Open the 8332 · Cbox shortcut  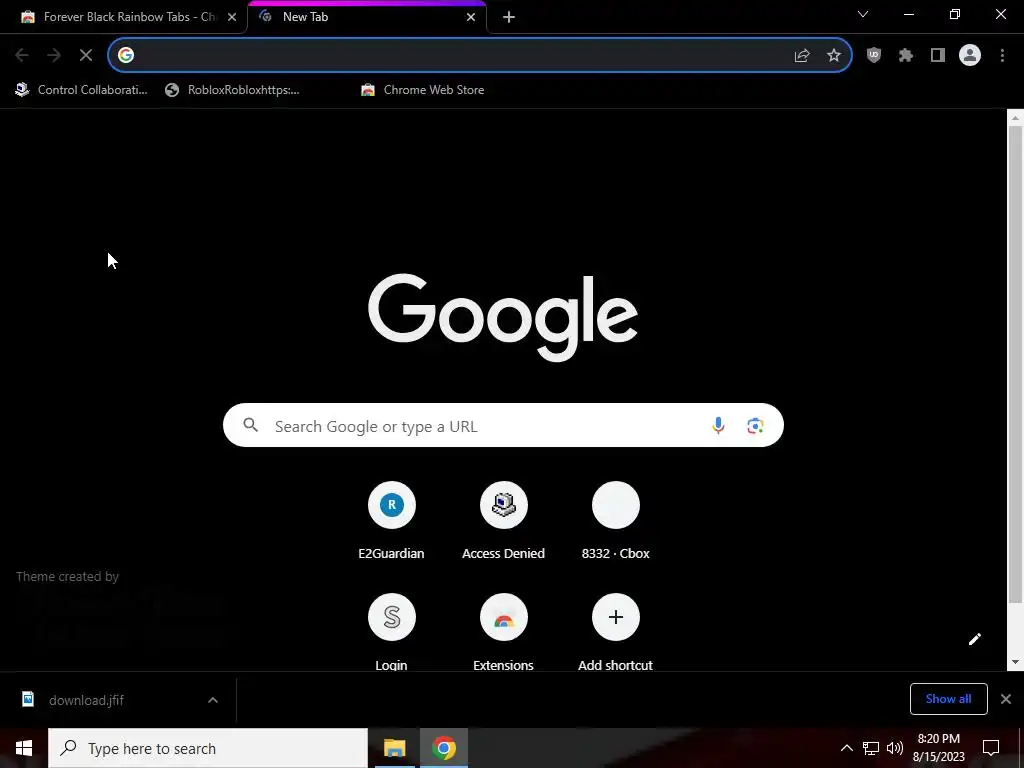(616, 522)
